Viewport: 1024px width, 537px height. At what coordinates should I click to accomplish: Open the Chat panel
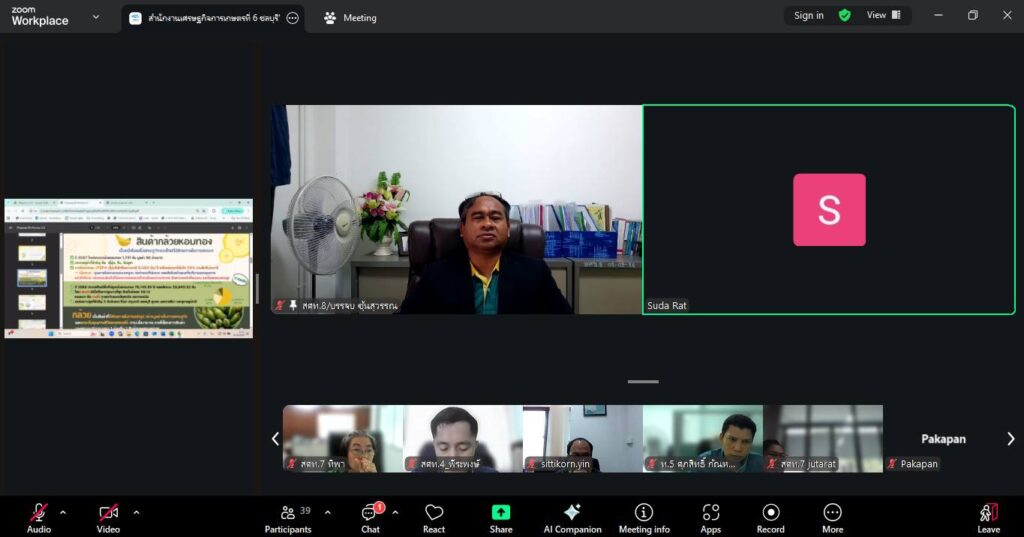370,515
